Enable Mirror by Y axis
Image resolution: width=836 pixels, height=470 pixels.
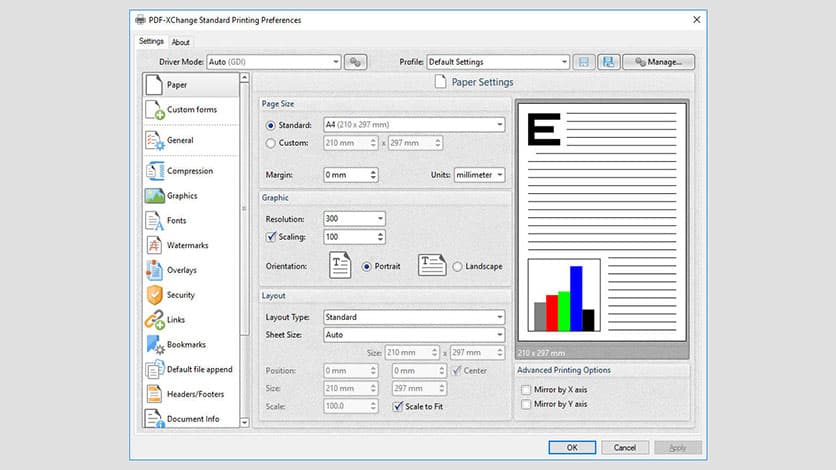526,404
